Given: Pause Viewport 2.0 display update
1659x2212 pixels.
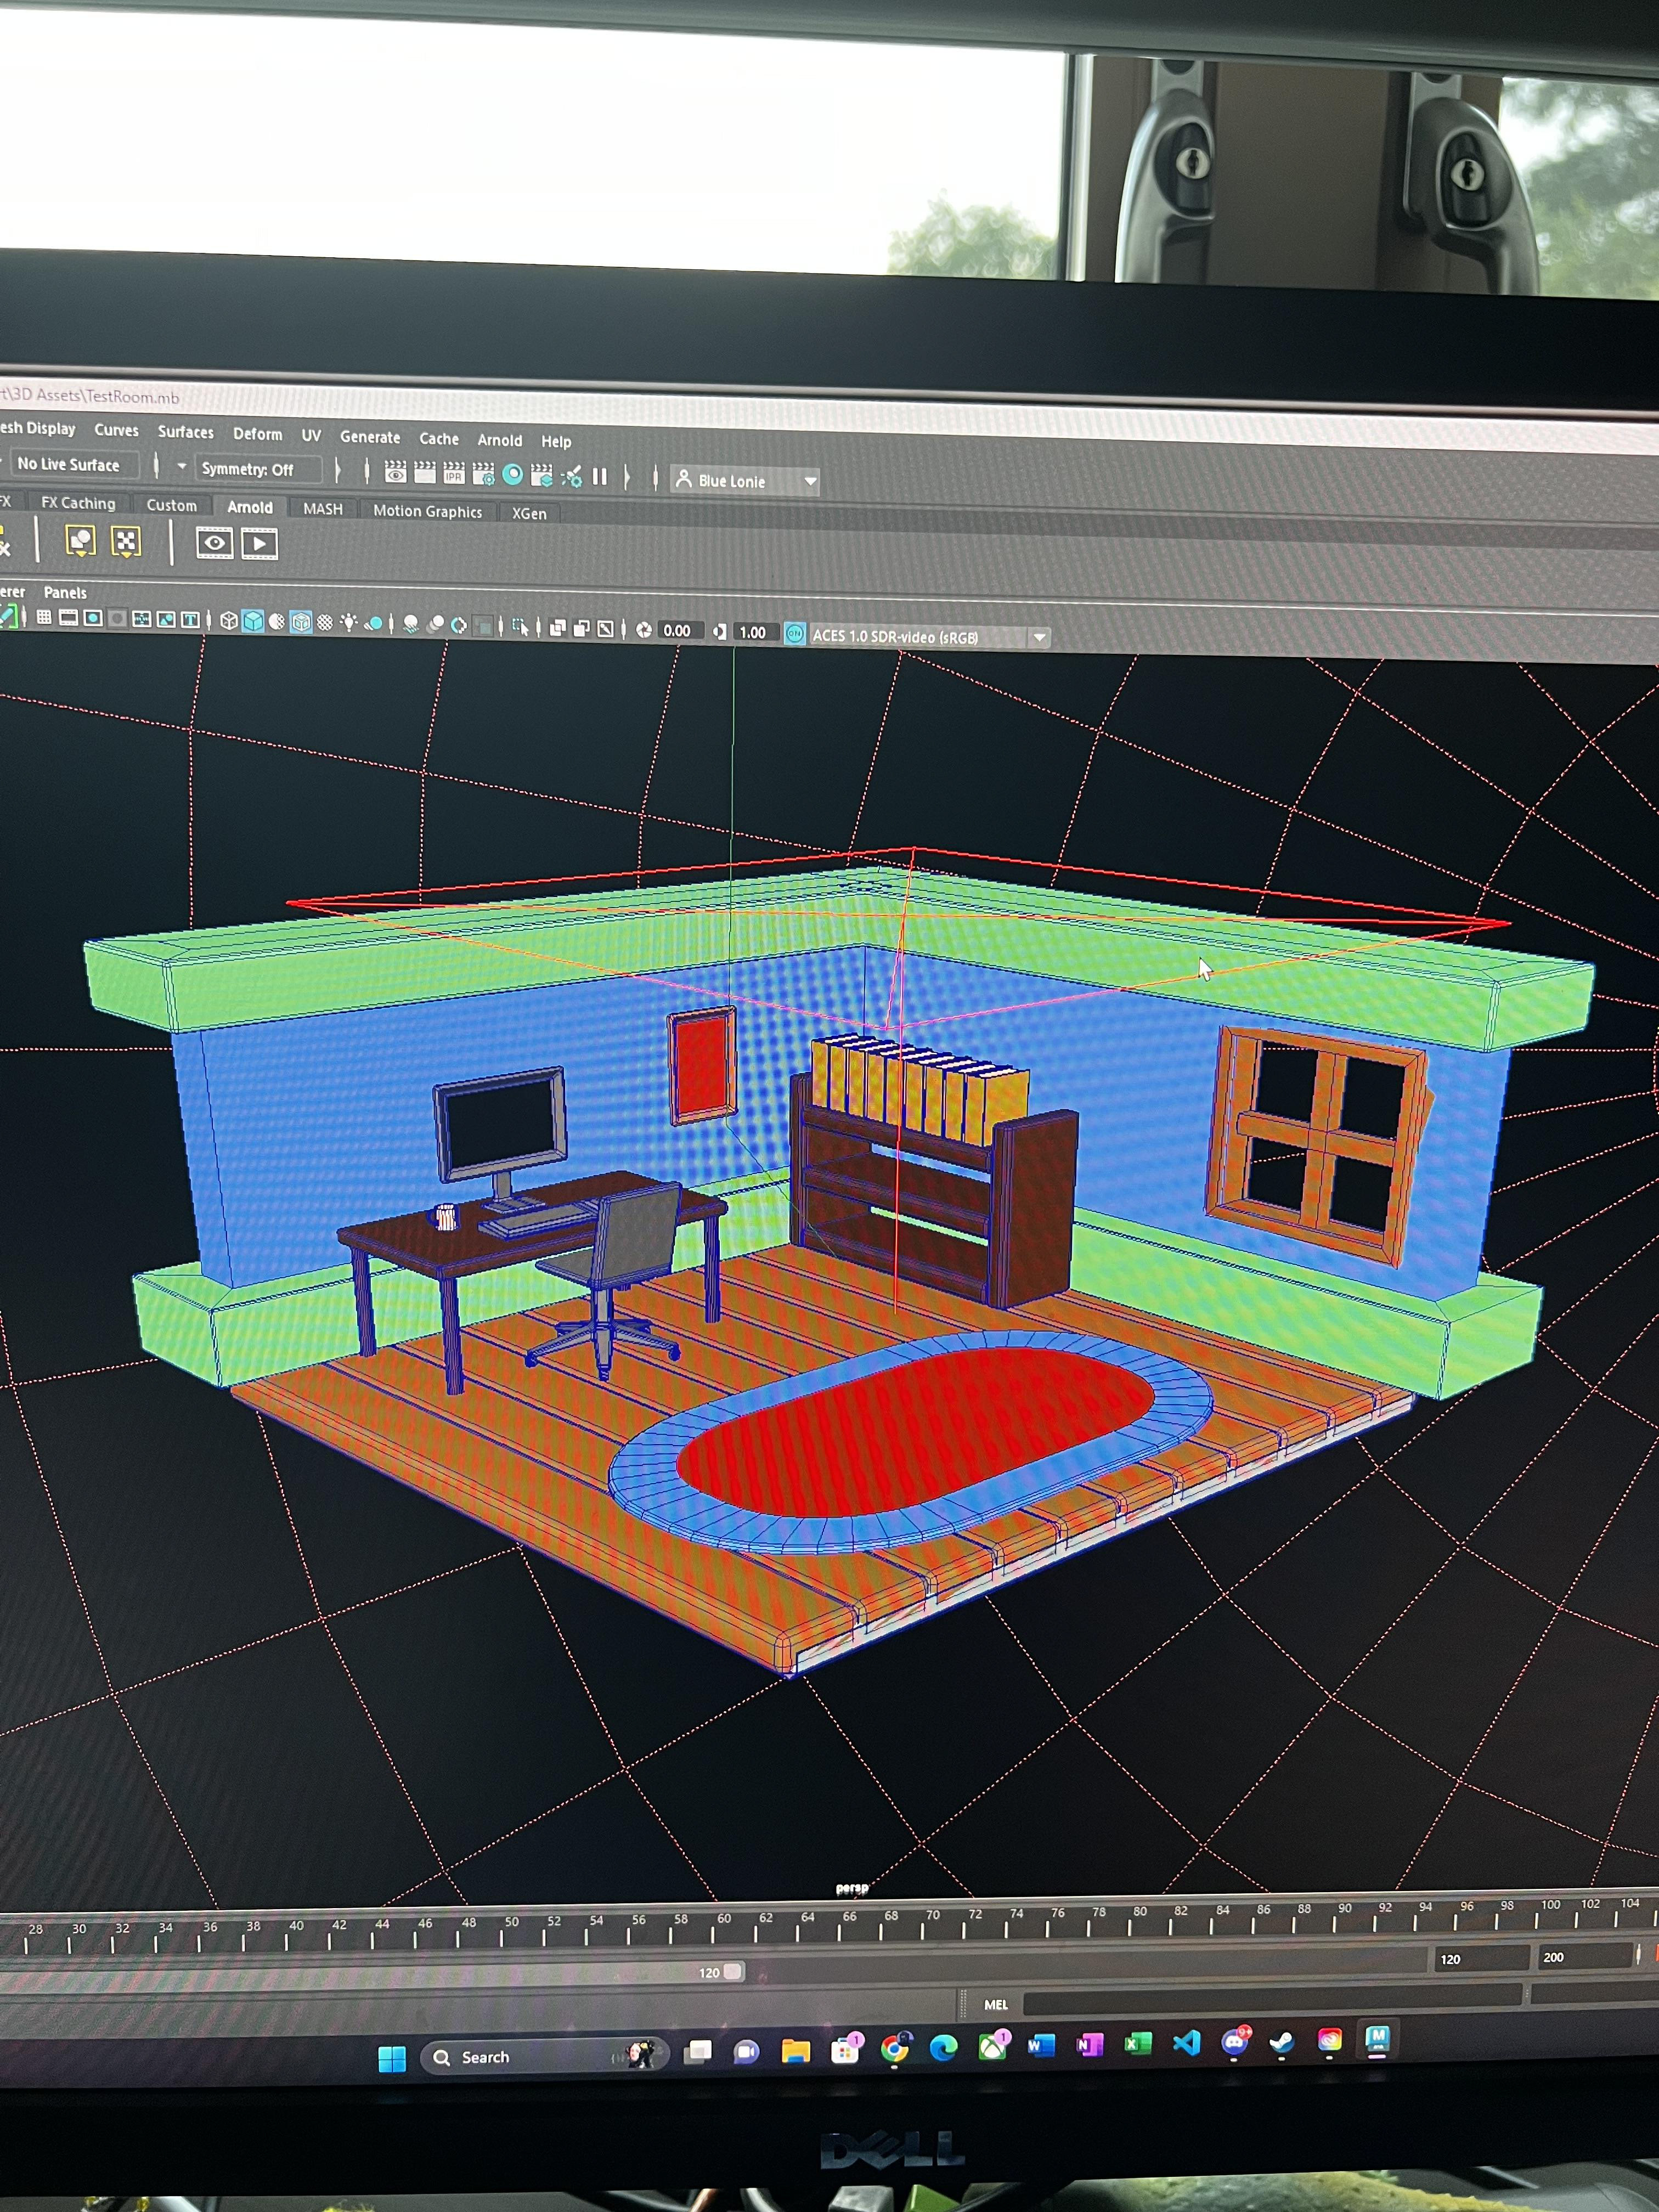Looking at the screenshot, I should [600, 477].
